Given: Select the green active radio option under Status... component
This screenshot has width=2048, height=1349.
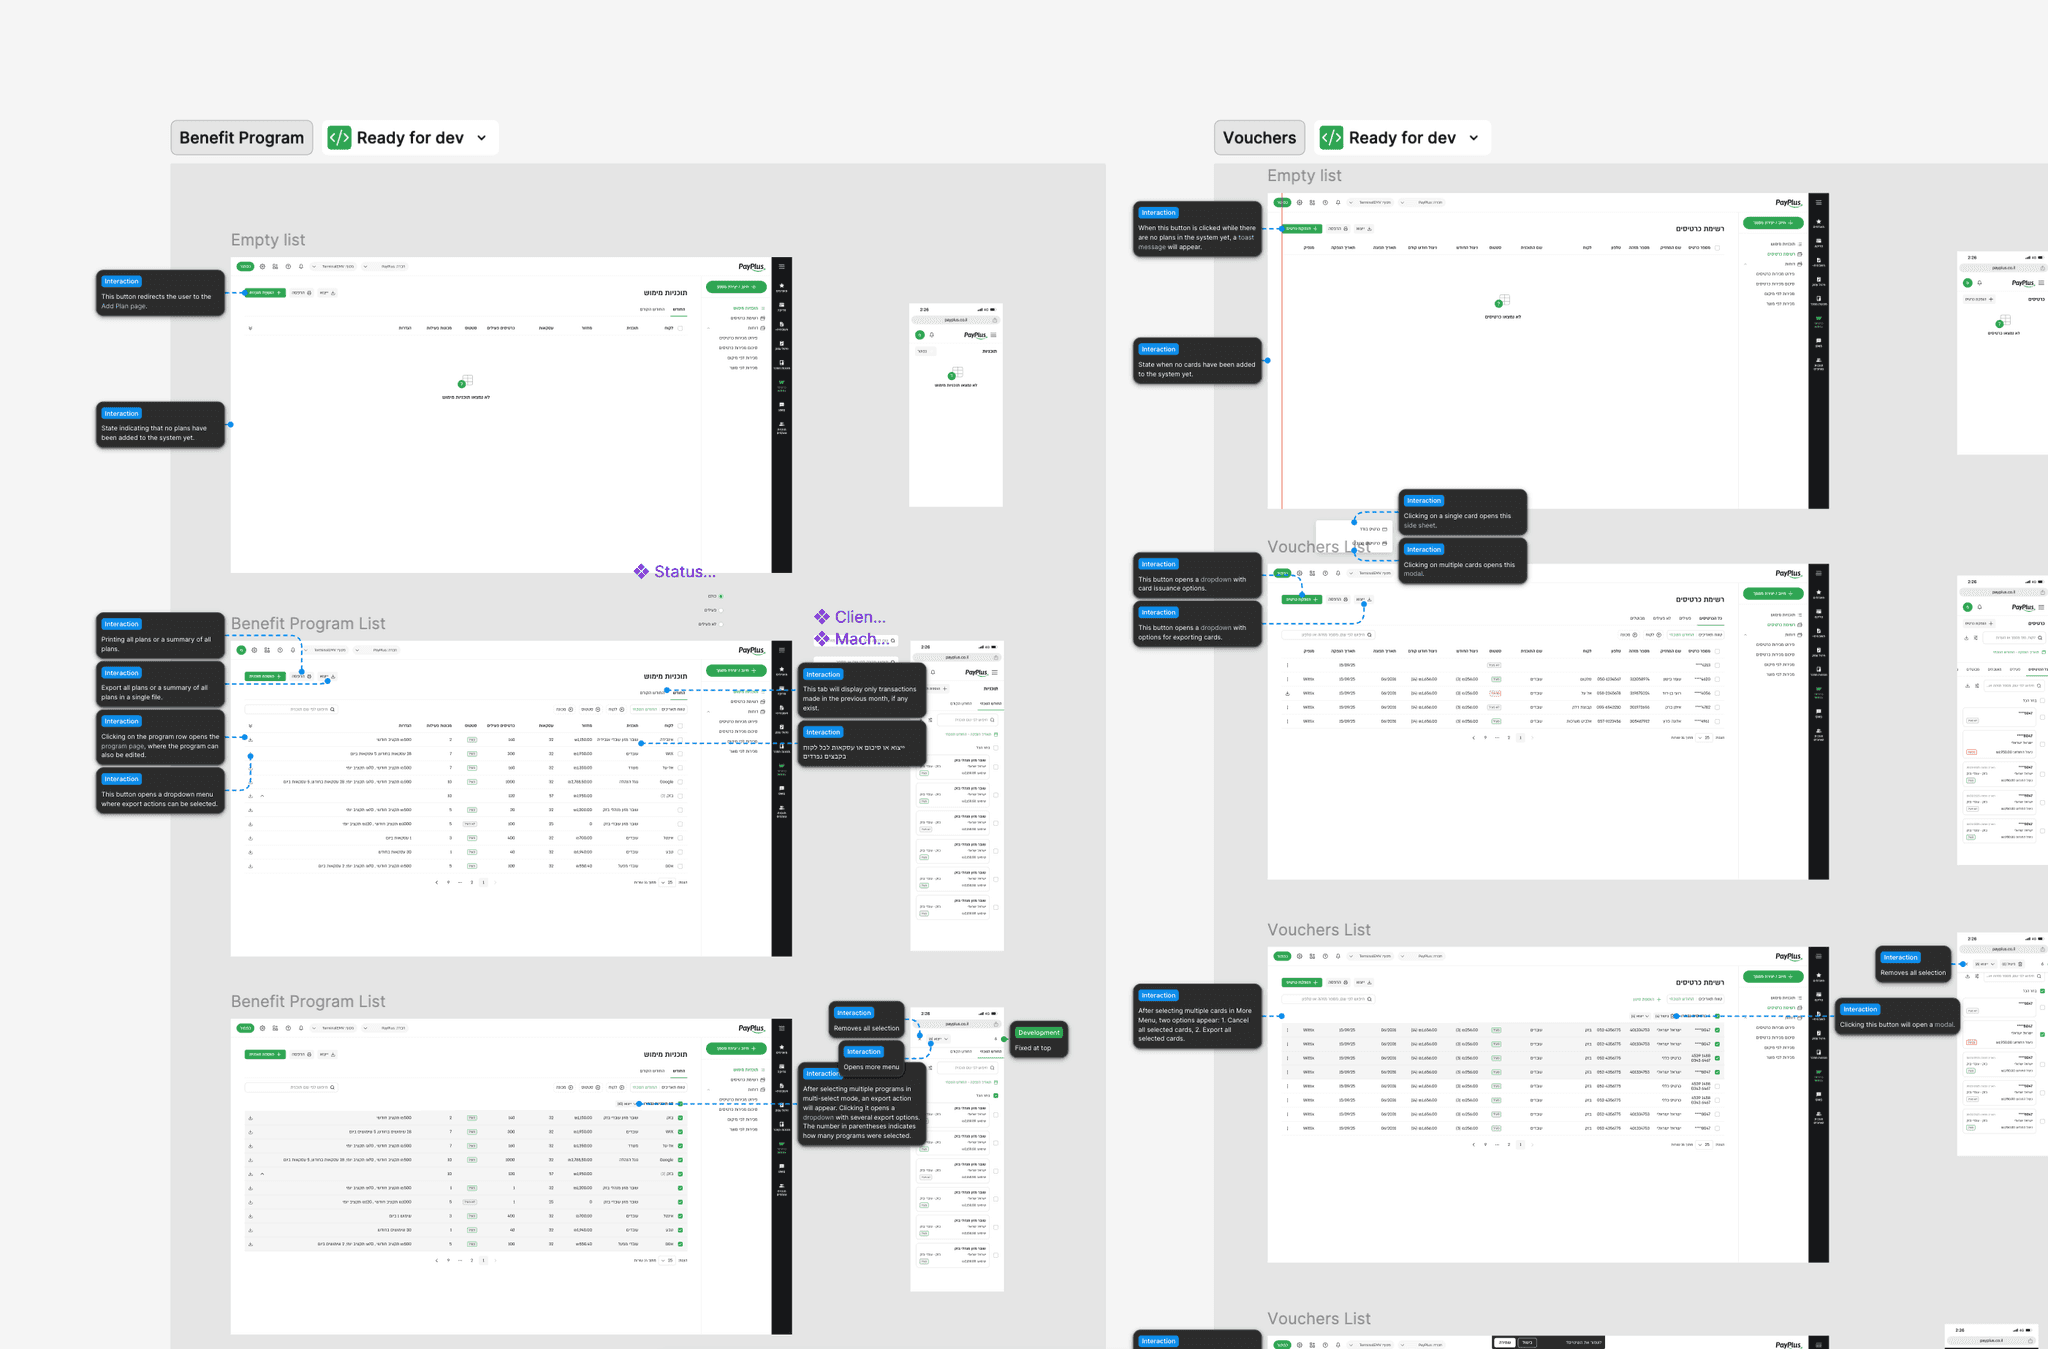Looking at the screenshot, I should tap(720, 597).
